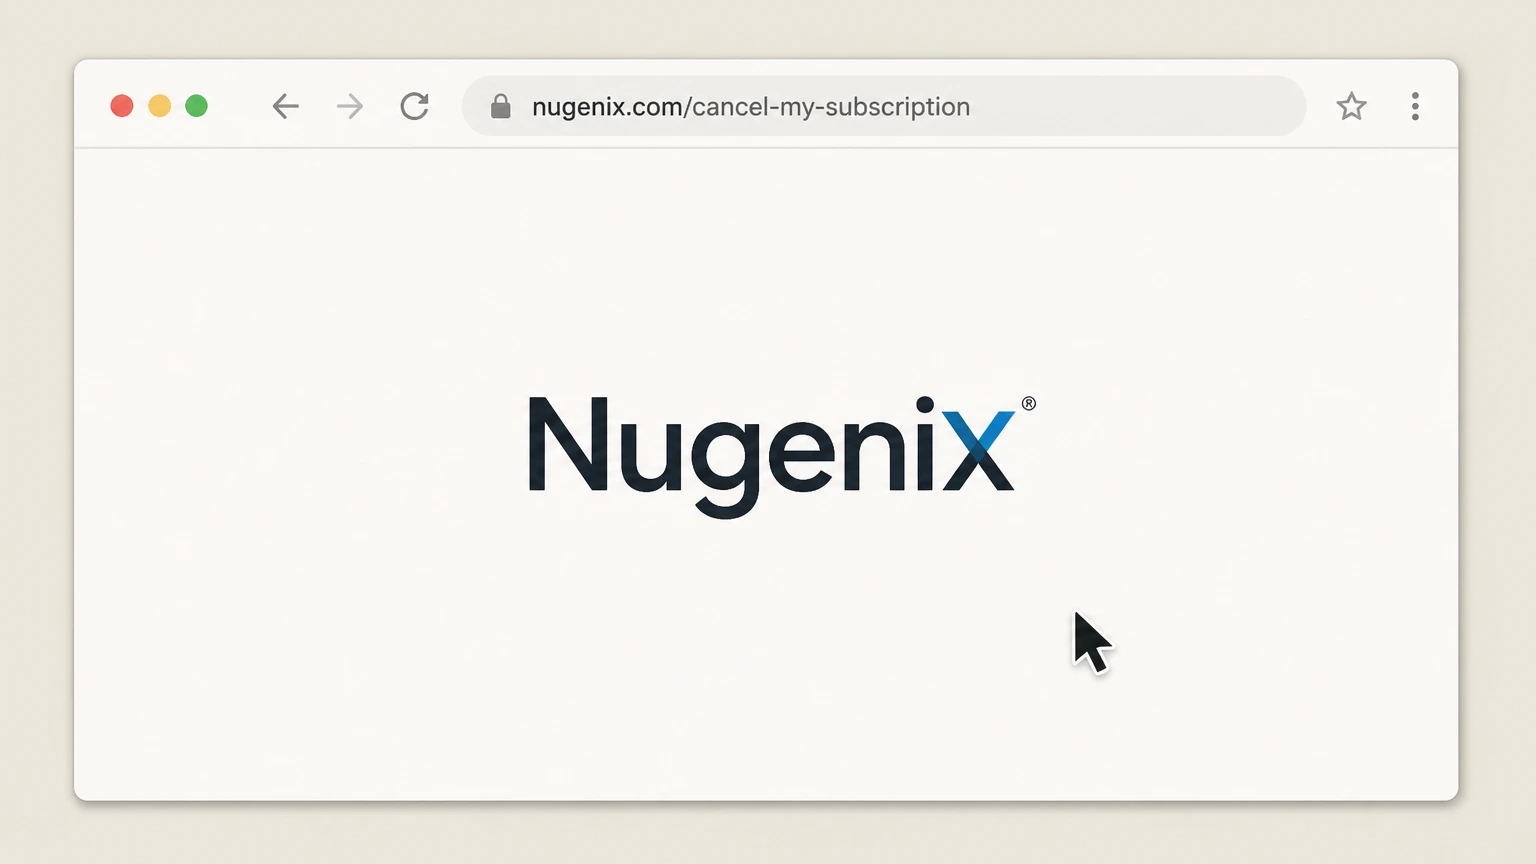Close the window with the red button
Screen dimensions: 1536x864
(122, 106)
